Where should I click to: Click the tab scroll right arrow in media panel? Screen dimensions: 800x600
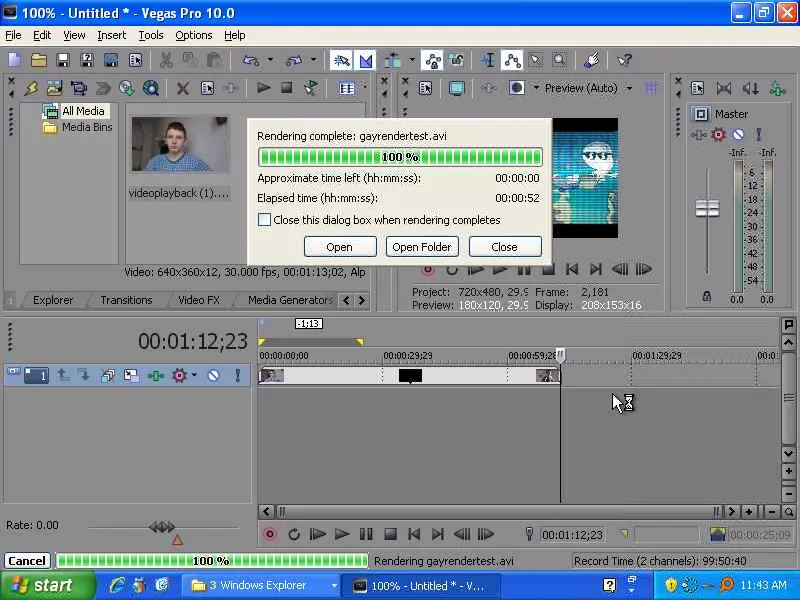[x=362, y=300]
